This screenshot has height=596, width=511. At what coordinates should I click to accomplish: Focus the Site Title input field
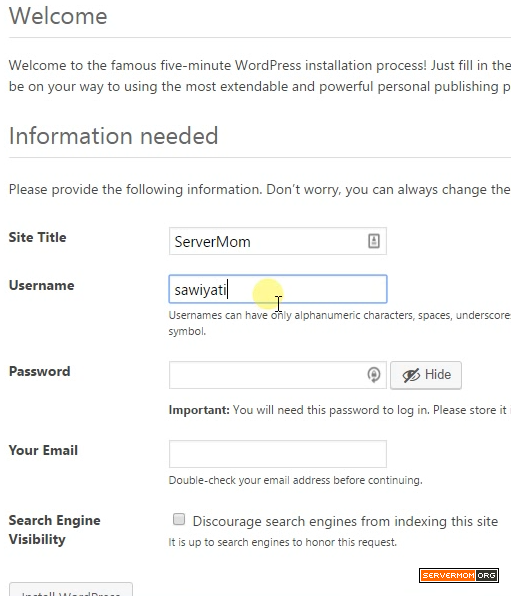click(278, 241)
